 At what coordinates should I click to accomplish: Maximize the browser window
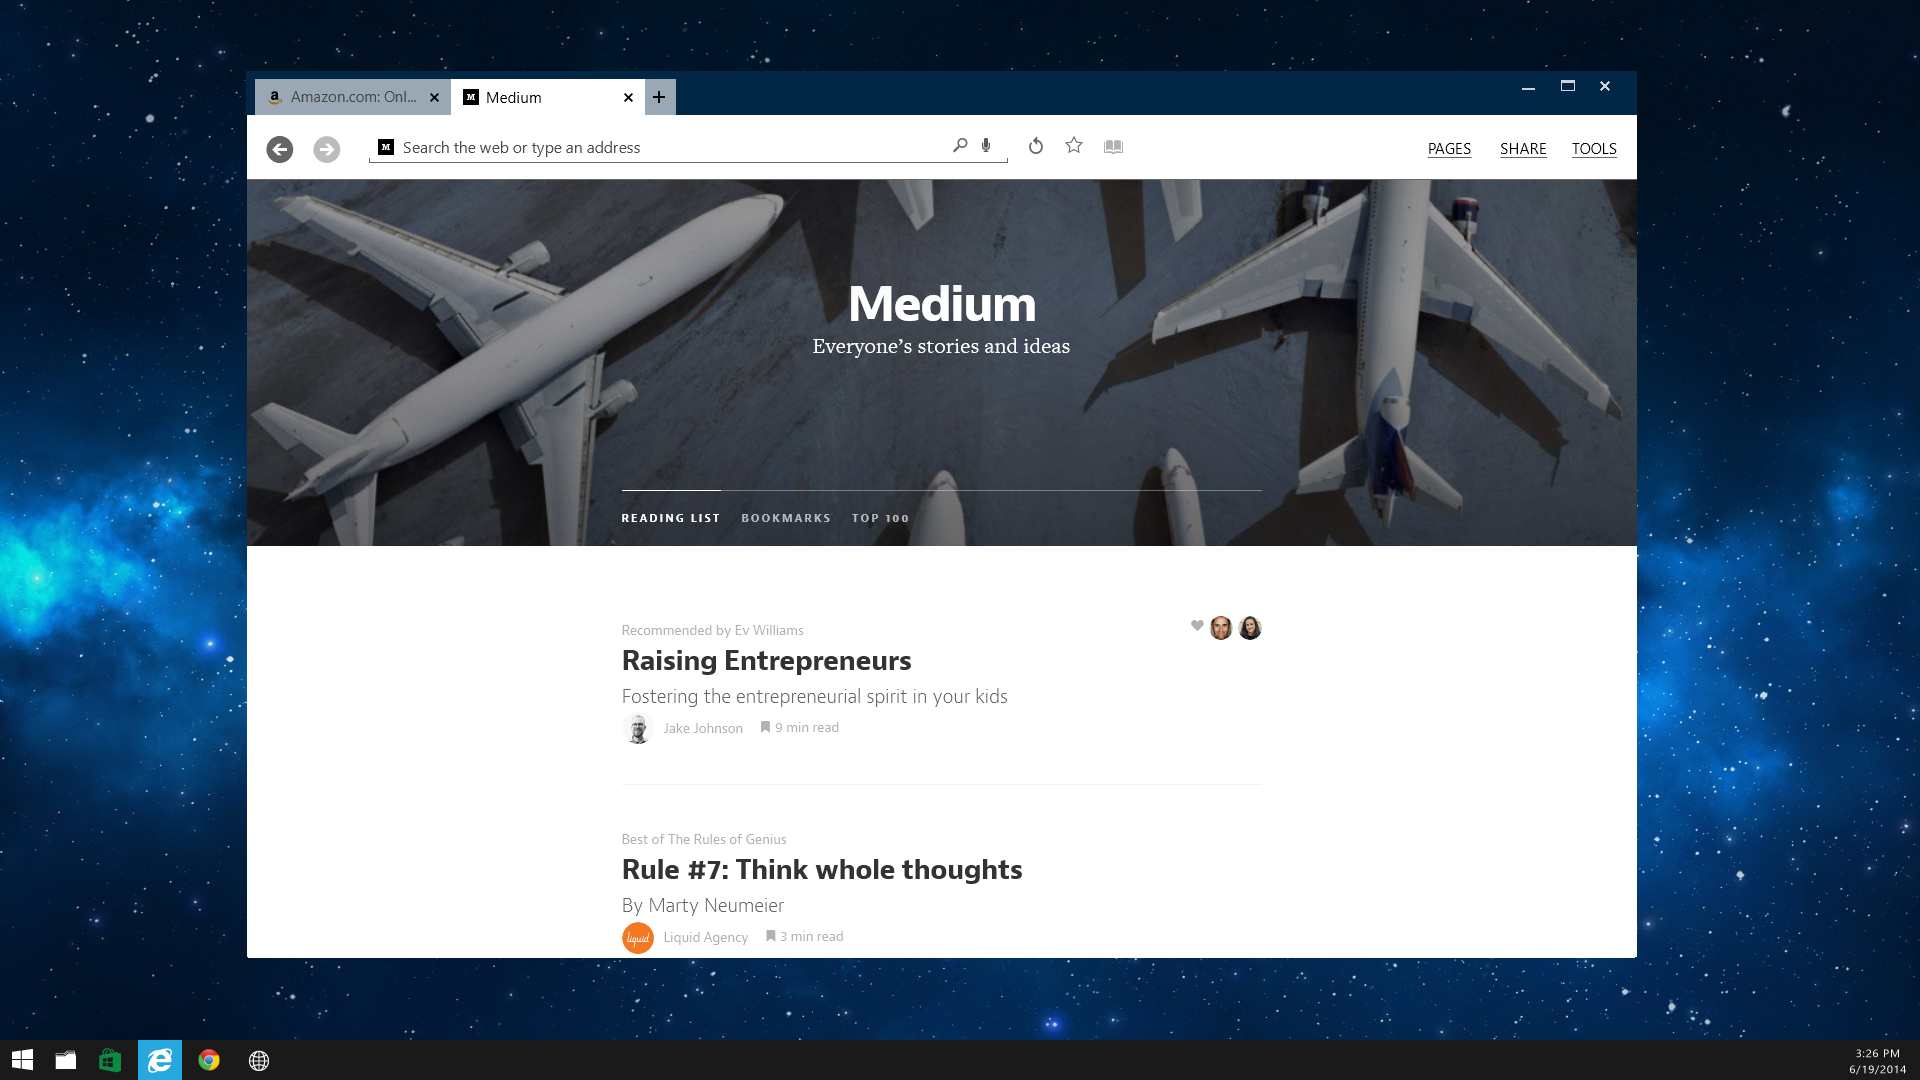[x=1568, y=87]
